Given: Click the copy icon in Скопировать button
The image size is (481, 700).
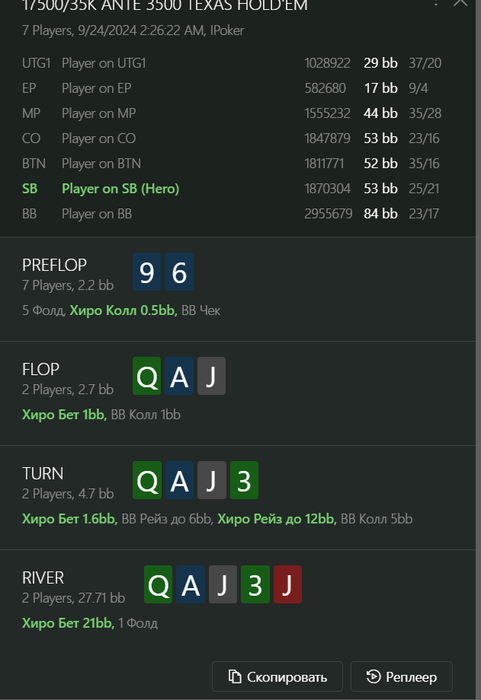Looking at the screenshot, I should click(234, 676).
